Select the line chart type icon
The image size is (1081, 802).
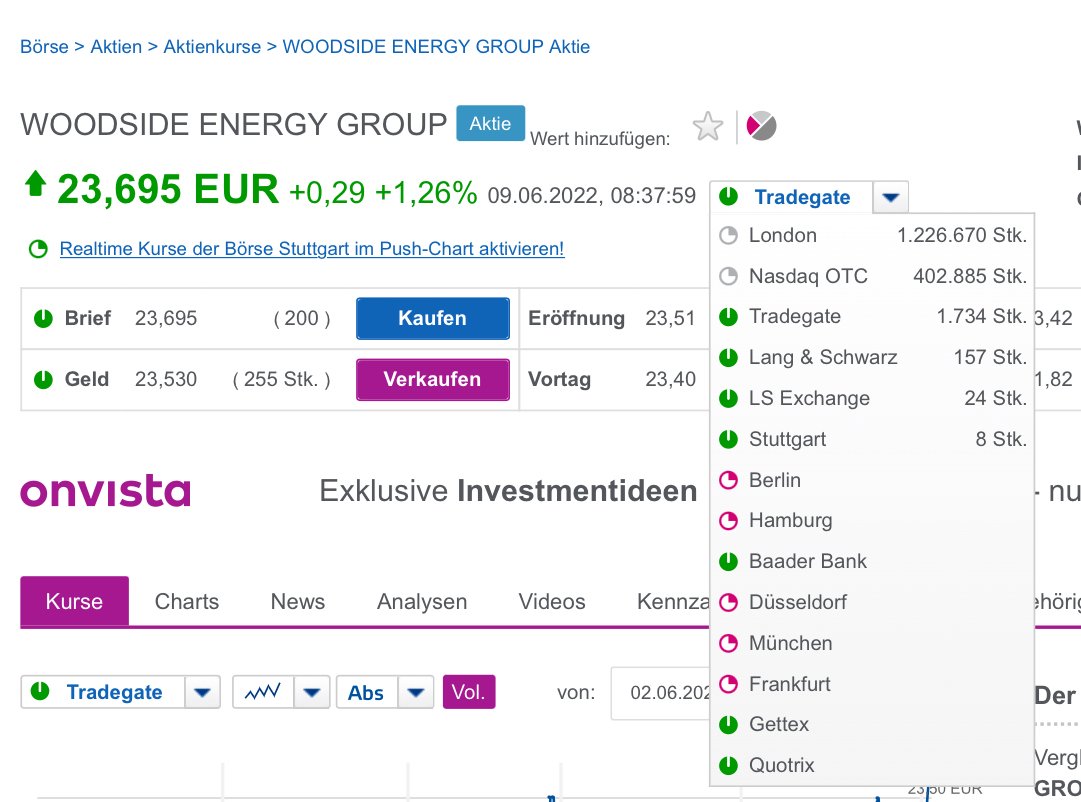coord(263,692)
